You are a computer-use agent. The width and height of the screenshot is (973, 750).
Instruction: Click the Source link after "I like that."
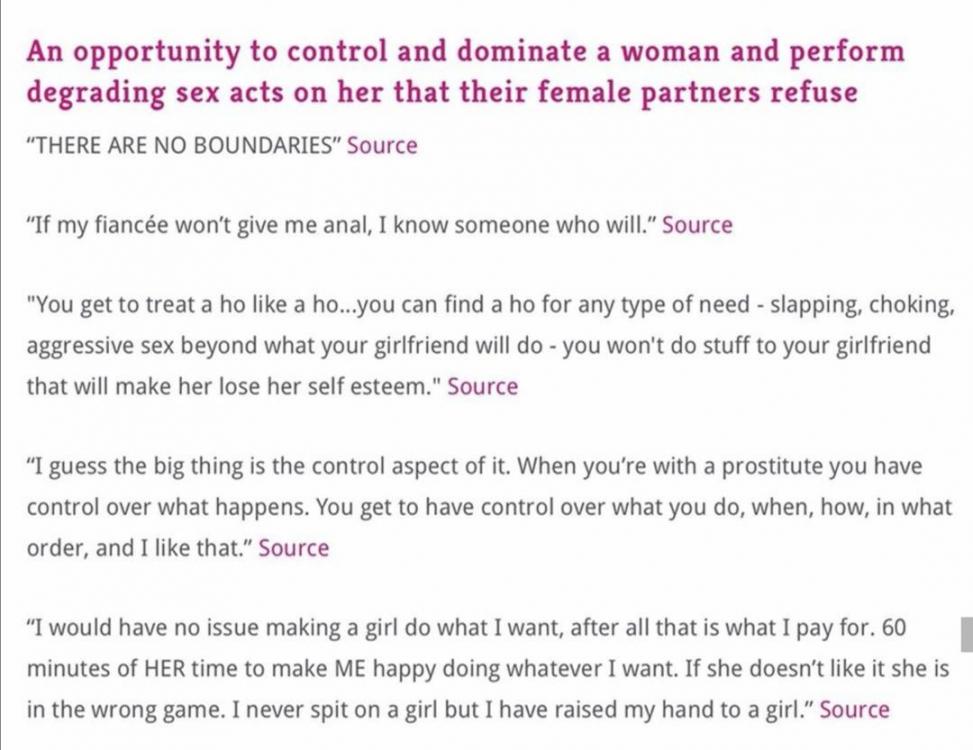pyautogui.click(x=294, y=548)
